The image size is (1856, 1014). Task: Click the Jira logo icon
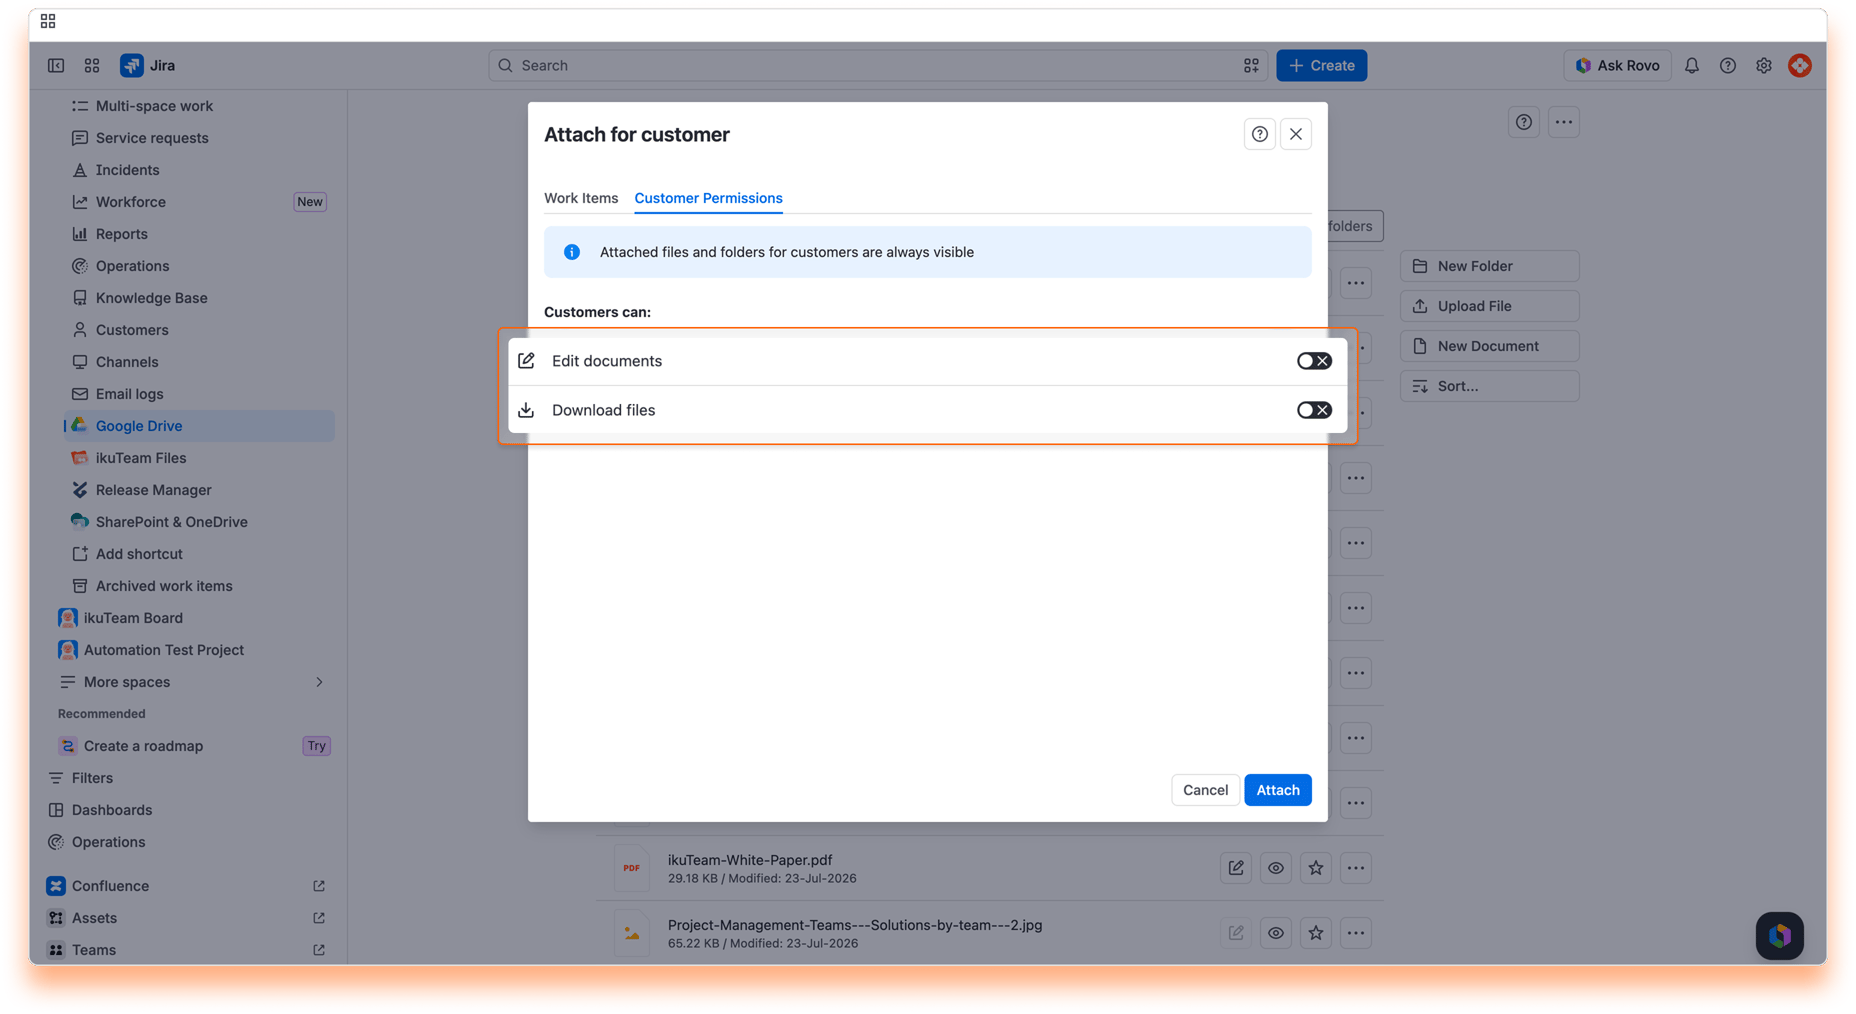(132, 65)
